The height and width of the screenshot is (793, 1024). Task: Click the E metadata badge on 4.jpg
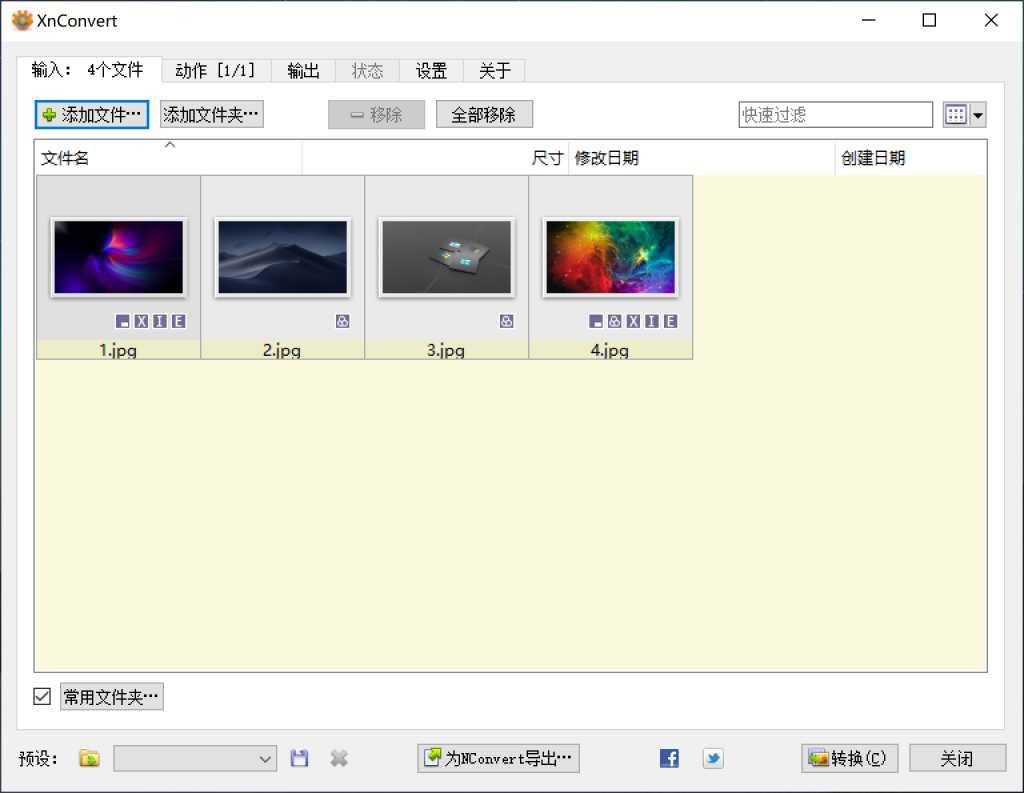(671, 321)
